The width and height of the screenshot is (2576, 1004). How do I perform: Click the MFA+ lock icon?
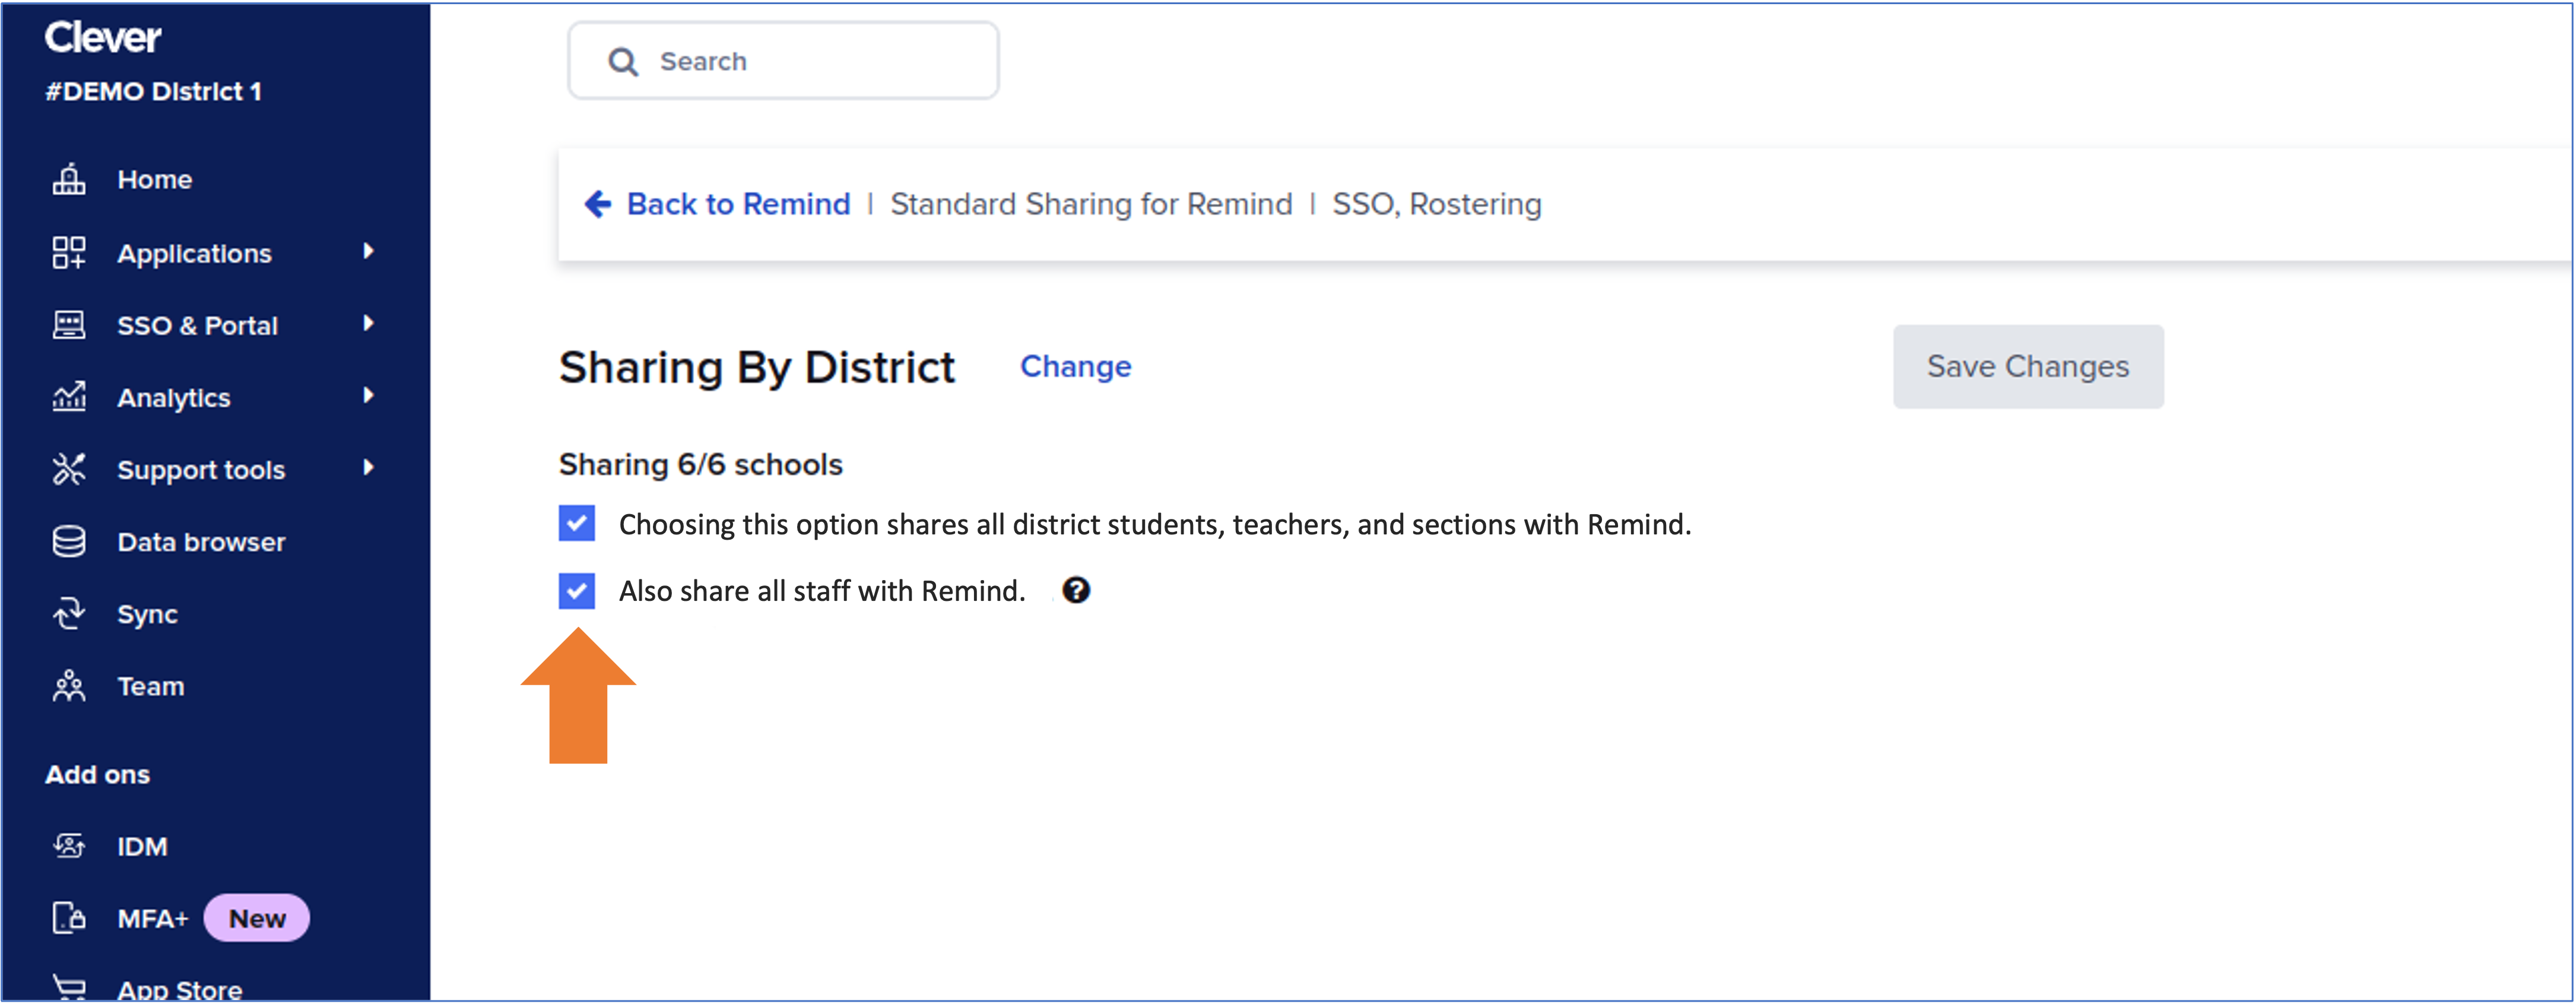point(69,918)
